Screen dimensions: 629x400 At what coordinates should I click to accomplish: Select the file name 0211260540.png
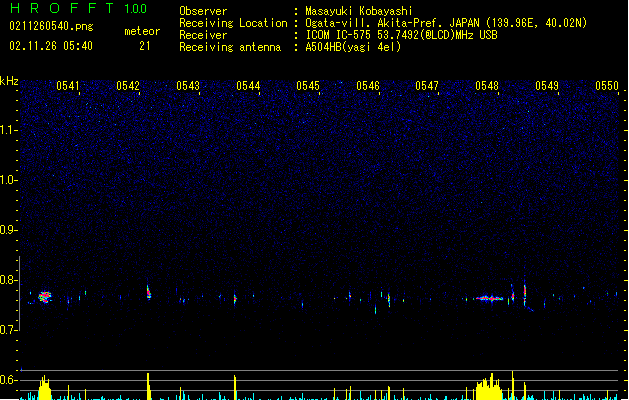tap(51, 26)
